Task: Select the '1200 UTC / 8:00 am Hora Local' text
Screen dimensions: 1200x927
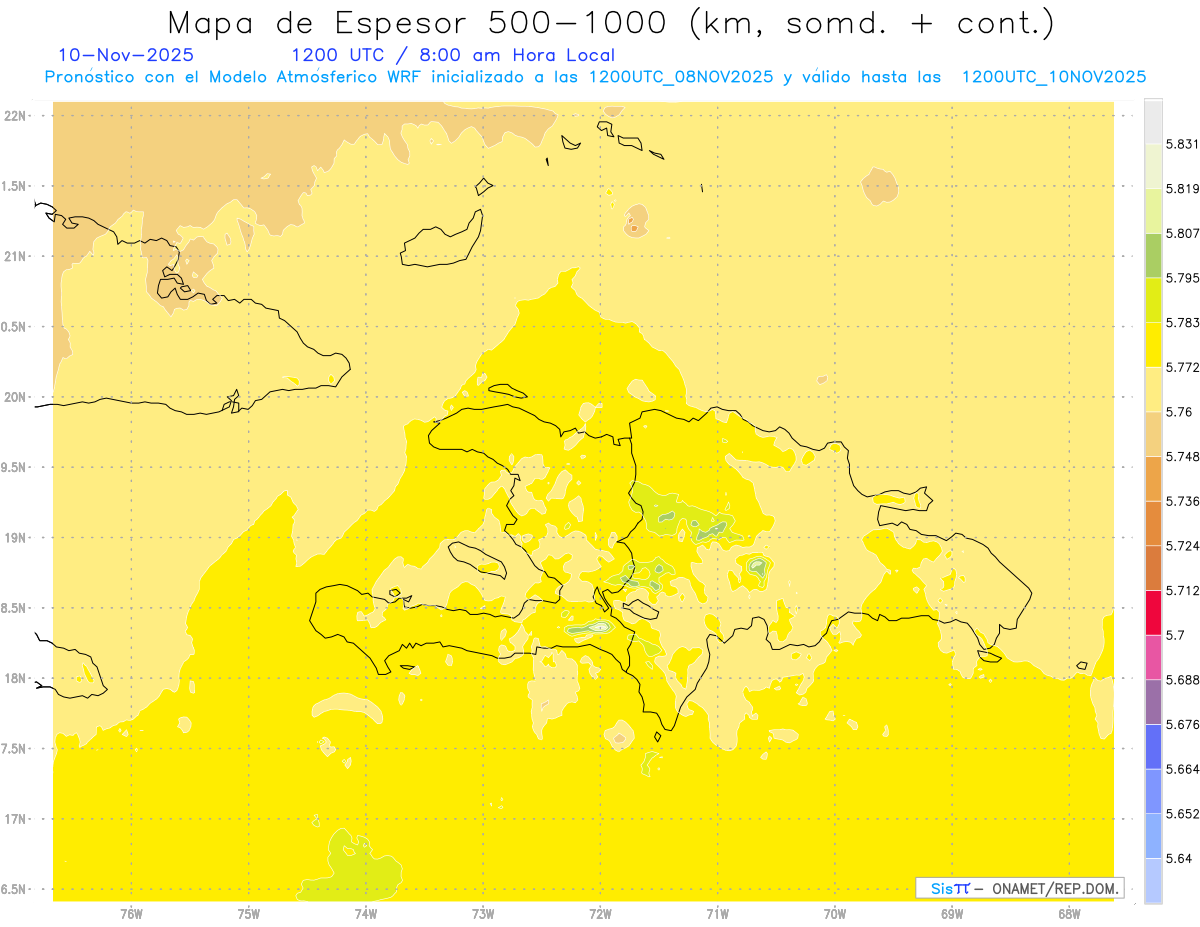Action: click(453, 55)
